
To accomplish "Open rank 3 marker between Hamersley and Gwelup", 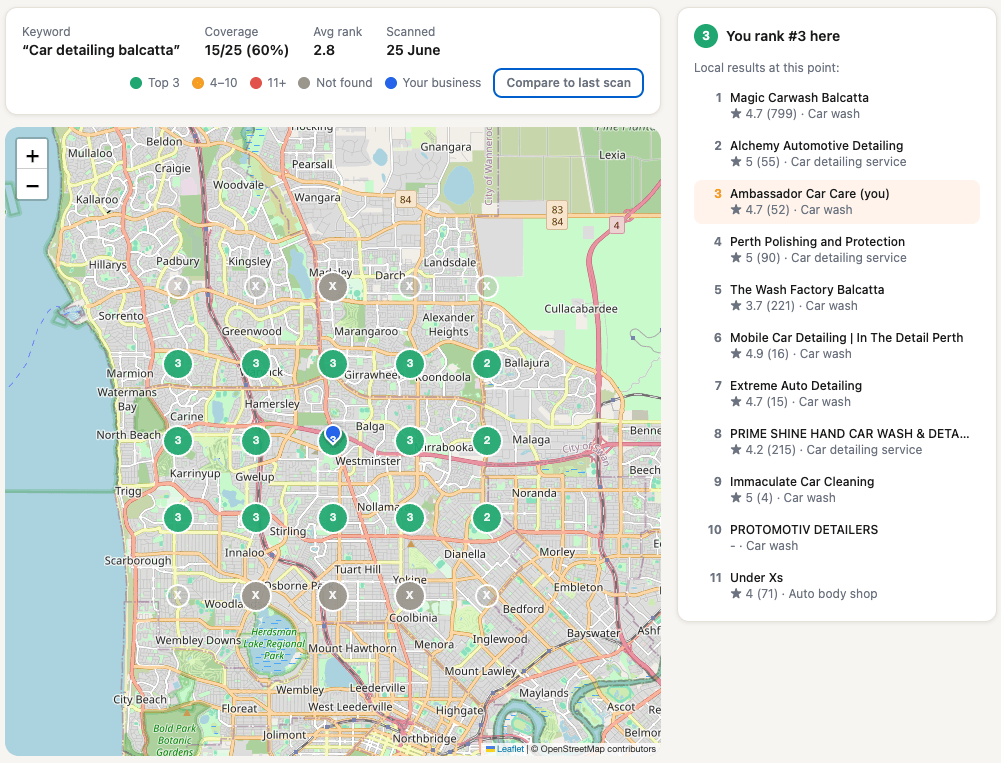I will click(x=255, y=441).
